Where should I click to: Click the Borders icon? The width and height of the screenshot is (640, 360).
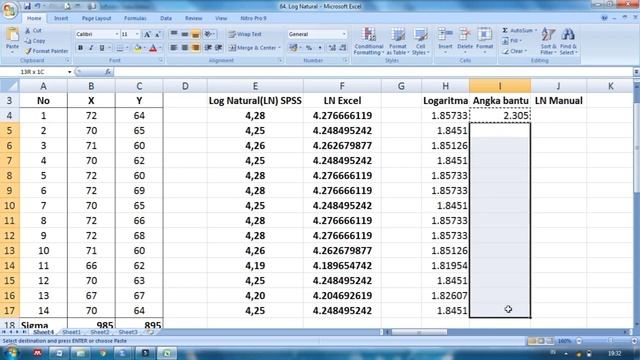coord(120,48)
